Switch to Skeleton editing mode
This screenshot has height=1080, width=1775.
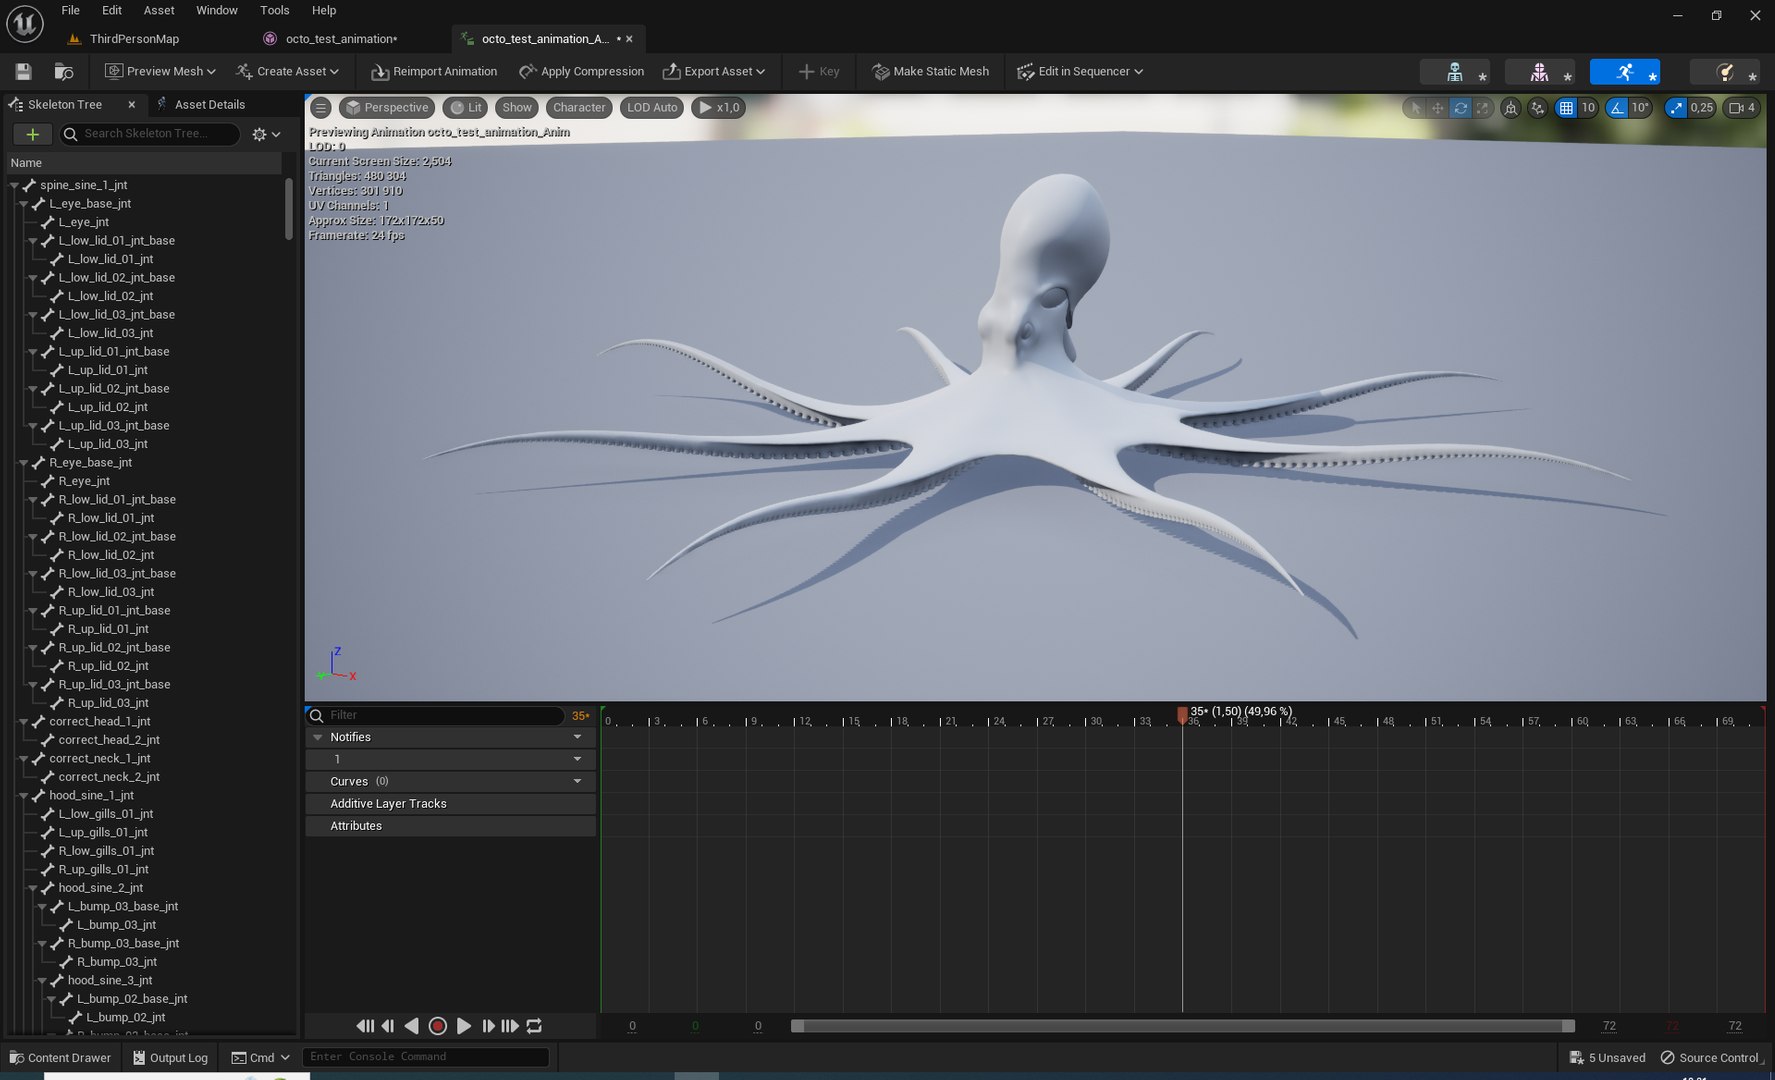(1455, 72)
